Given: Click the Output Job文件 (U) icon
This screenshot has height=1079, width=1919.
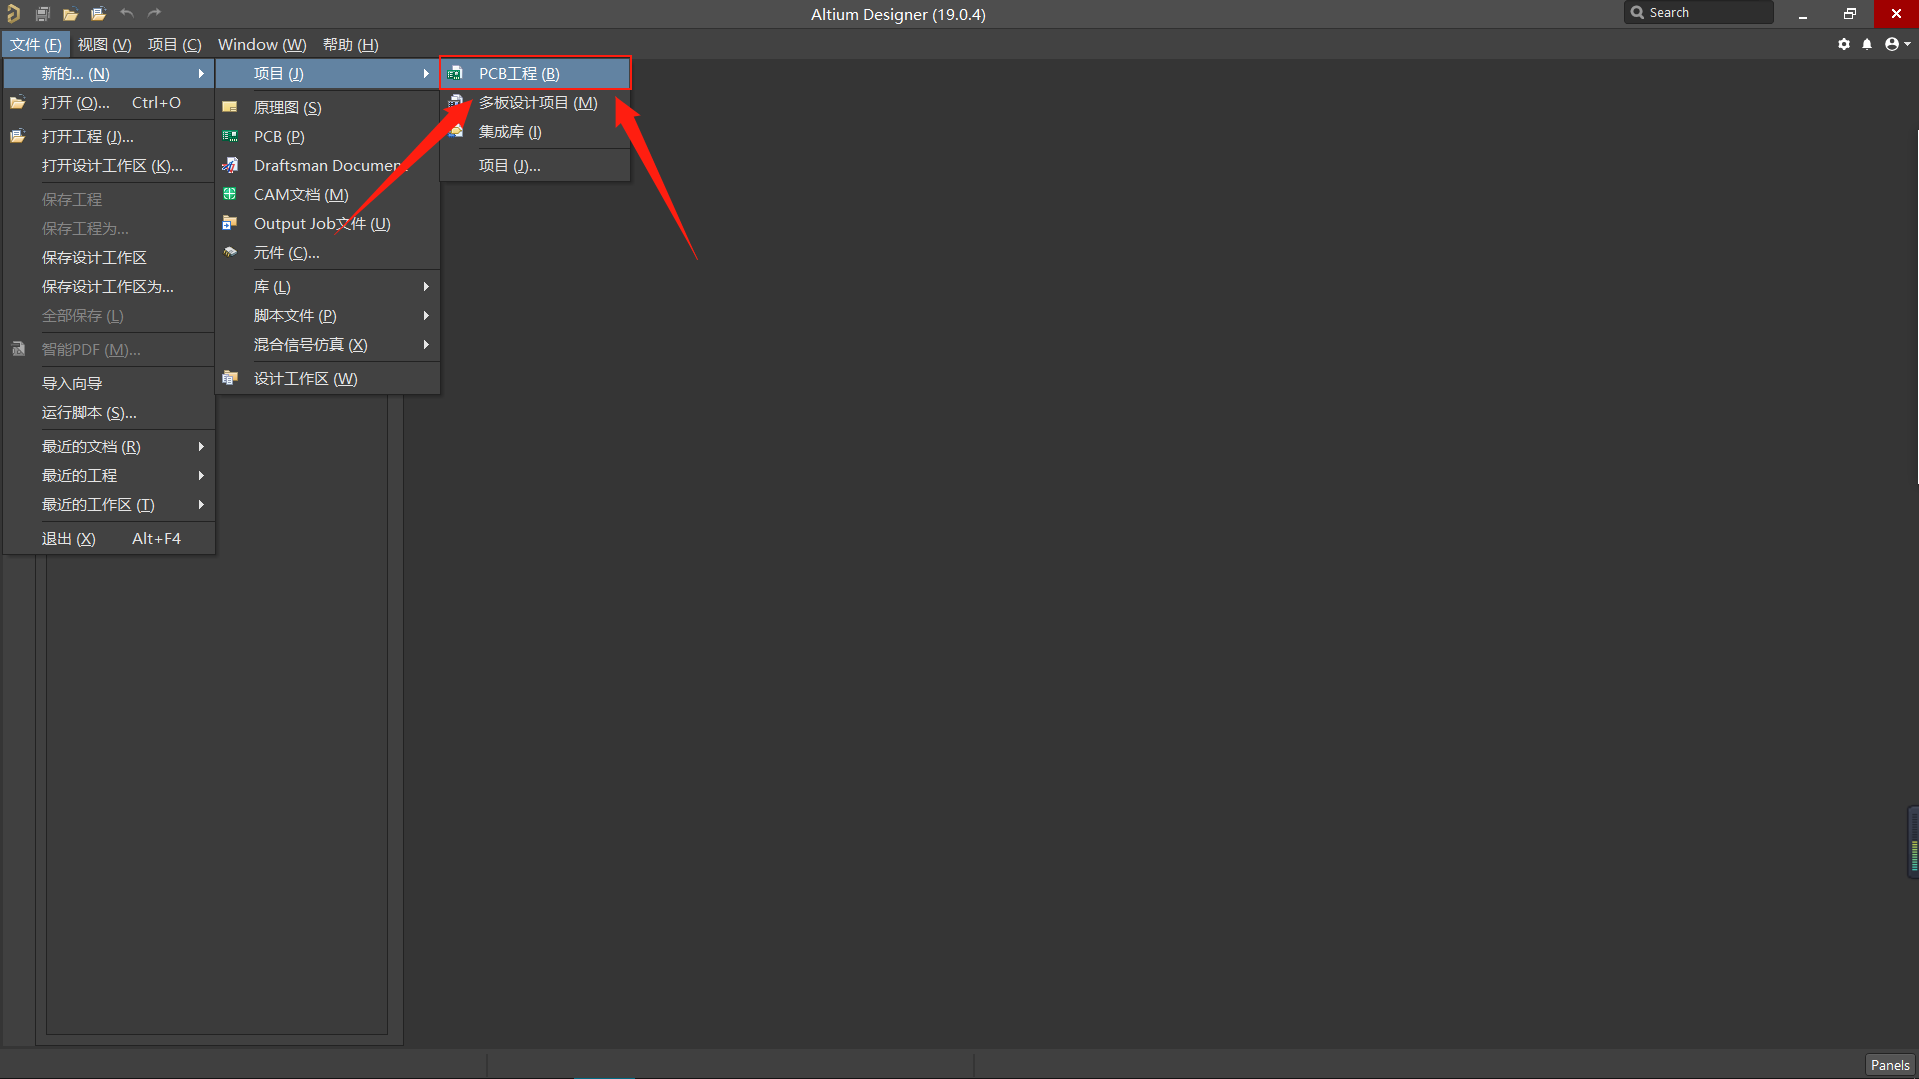Looking at the screenshot, I should tap(230, 223).
